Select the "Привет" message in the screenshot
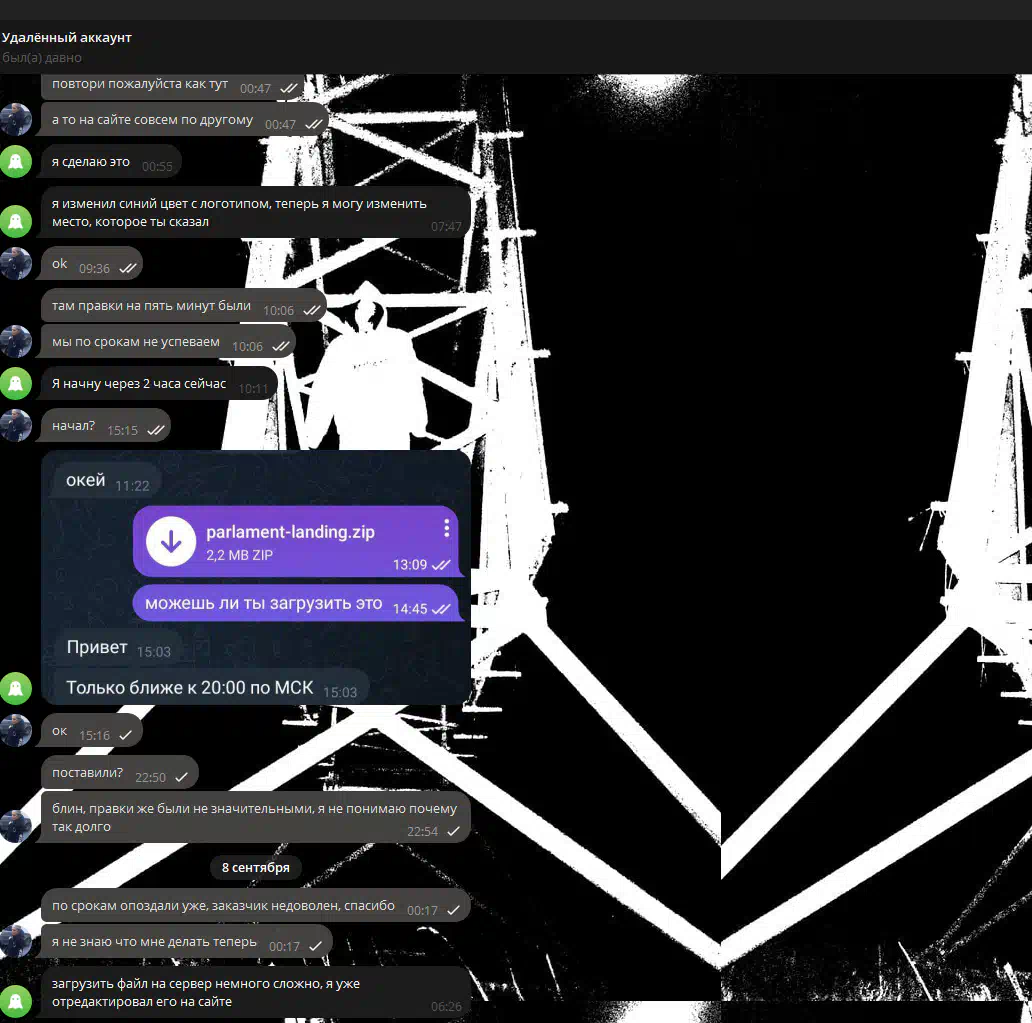This screenshot has height=1023, width=1032. point(118,648)
